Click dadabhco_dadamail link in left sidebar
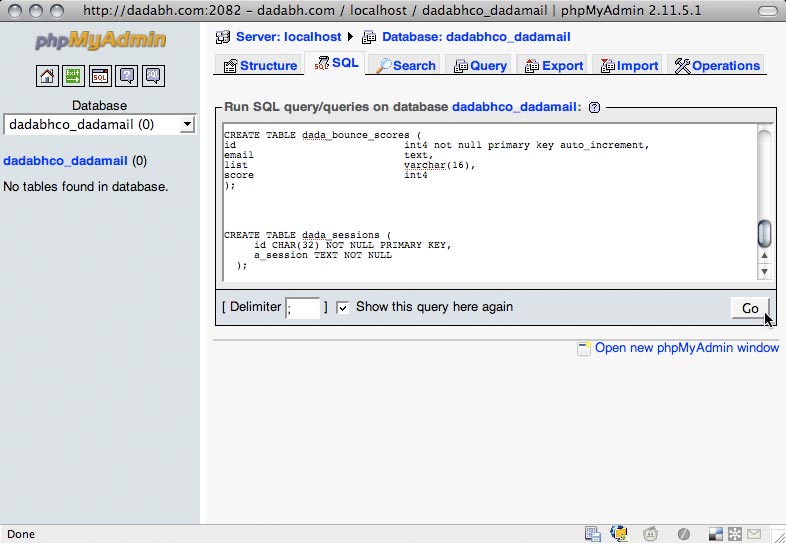Viewport: 786px width, 544px height. (x=65, y=161)
